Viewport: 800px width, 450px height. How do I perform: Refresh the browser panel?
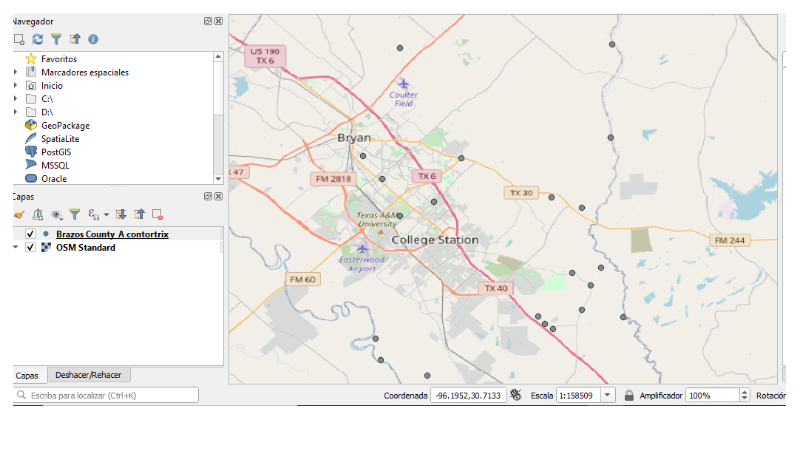coord(38,39)
